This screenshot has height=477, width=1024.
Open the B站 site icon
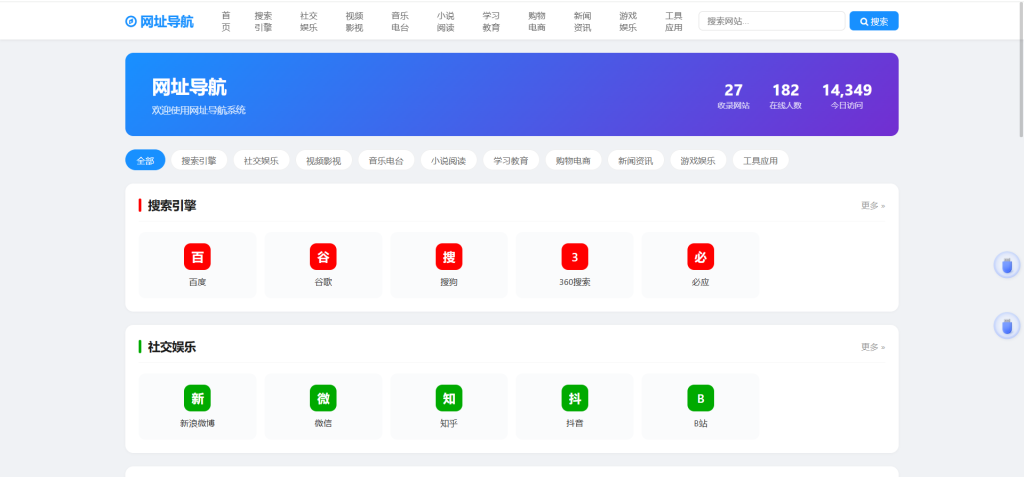[701, 399]
